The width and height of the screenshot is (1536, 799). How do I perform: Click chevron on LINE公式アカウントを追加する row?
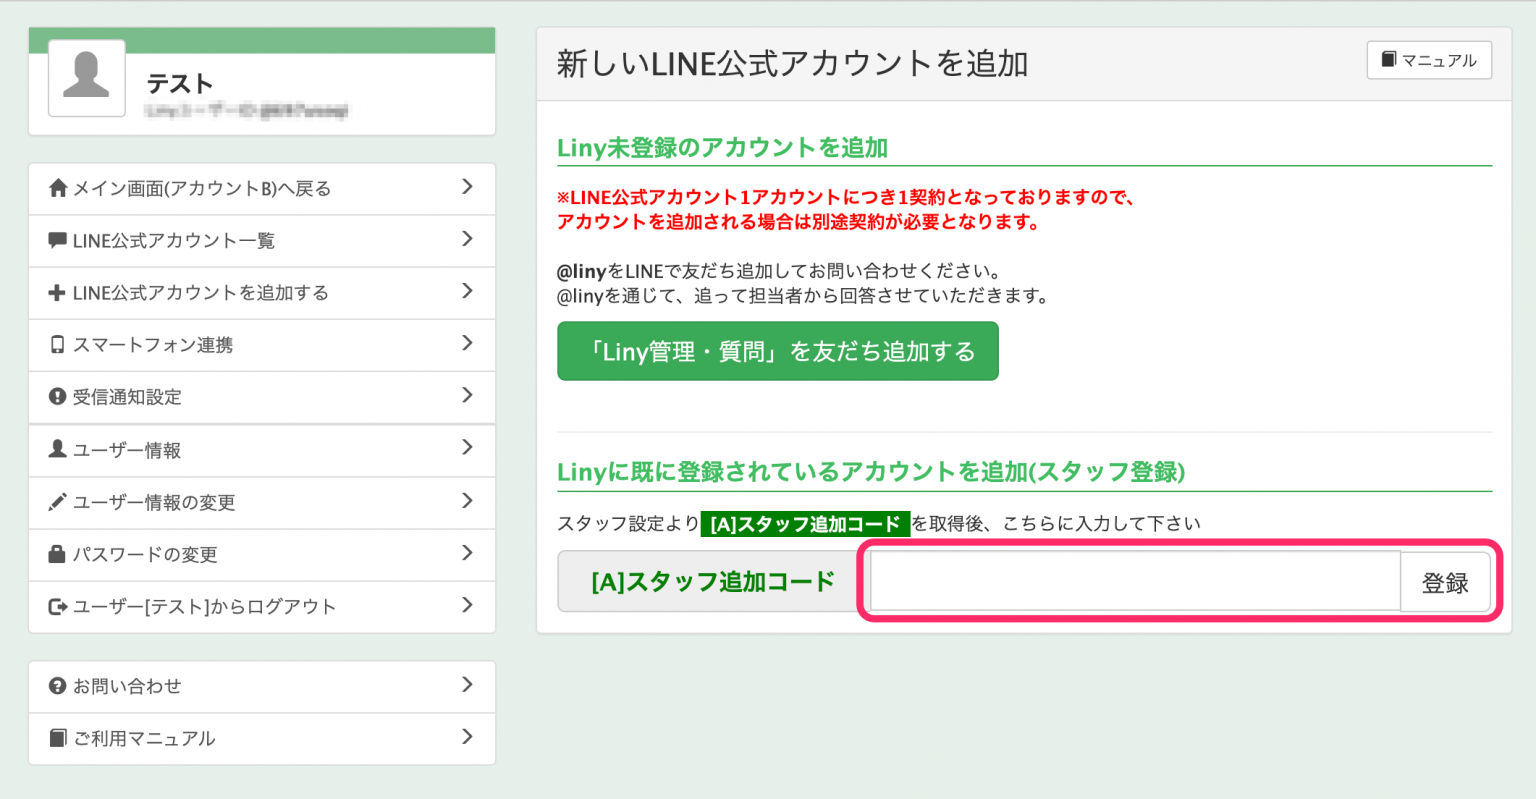(467, 291)
